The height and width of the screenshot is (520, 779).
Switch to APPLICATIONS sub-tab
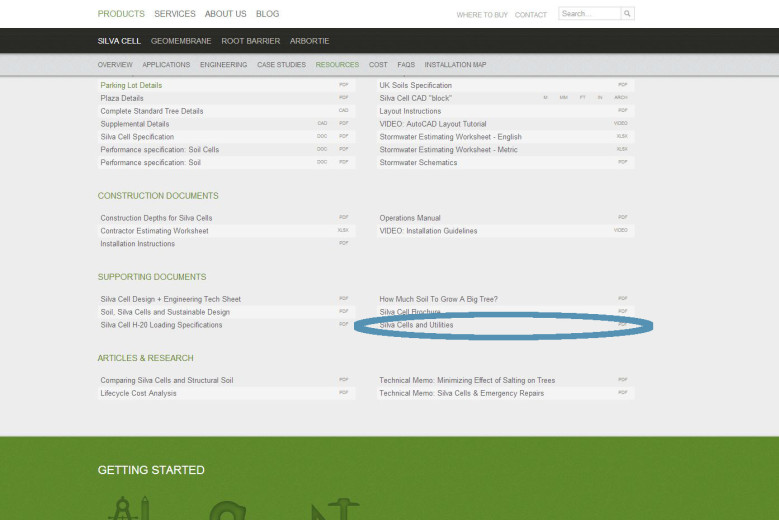click(x=166, y=65)
